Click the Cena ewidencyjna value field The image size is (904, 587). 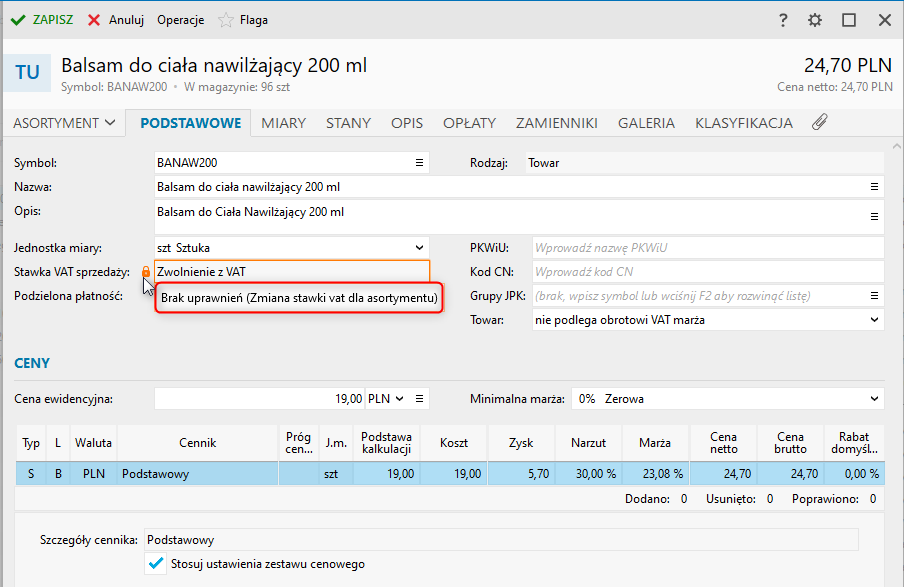(x=259, y=398)
